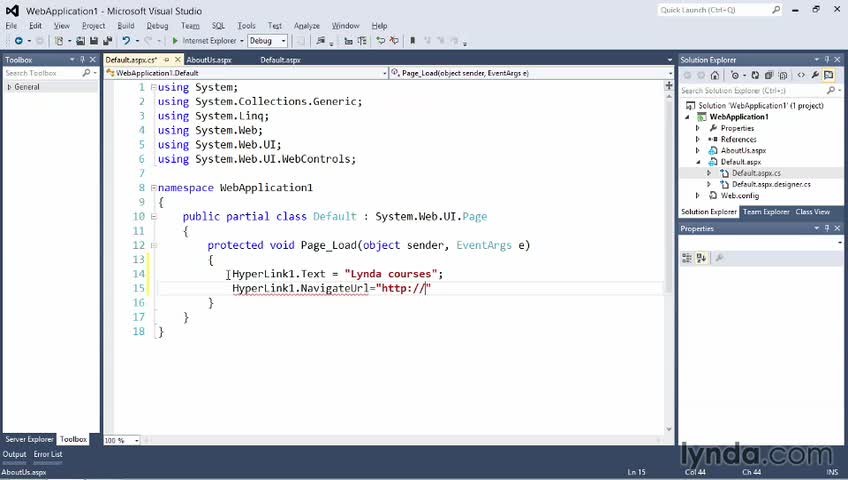
Task: Open Properties wrench icon in Solution Explorer
Action: click(815, 75)
